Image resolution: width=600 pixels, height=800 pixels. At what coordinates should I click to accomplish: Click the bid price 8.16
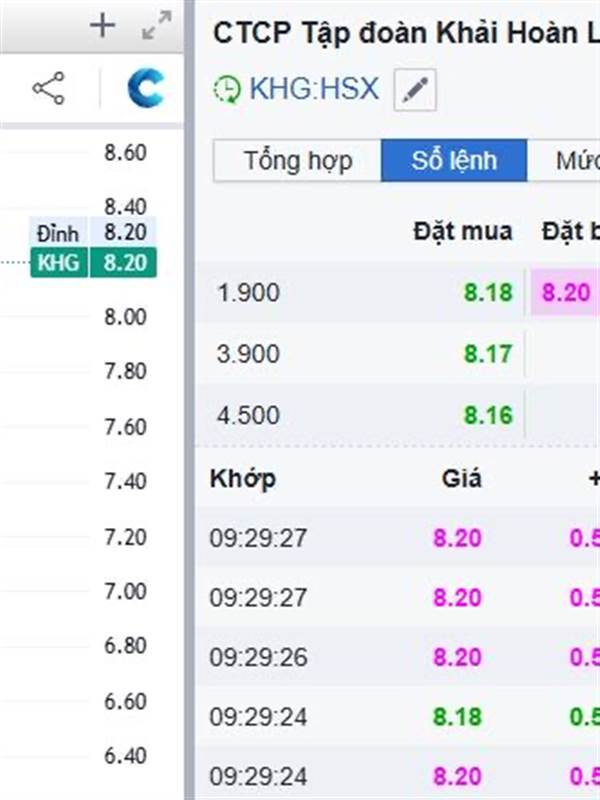[488, 415]
